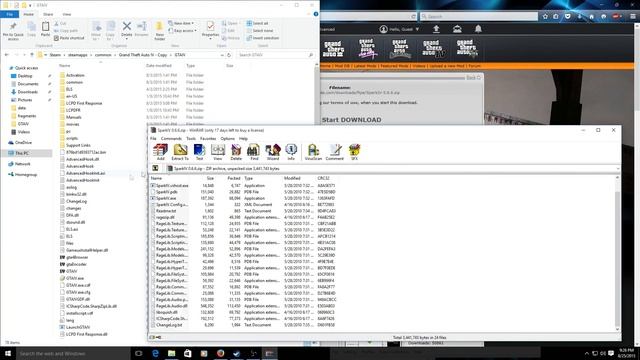
Task: Open the File menu in WinRAR
Action: pos(153,139)
